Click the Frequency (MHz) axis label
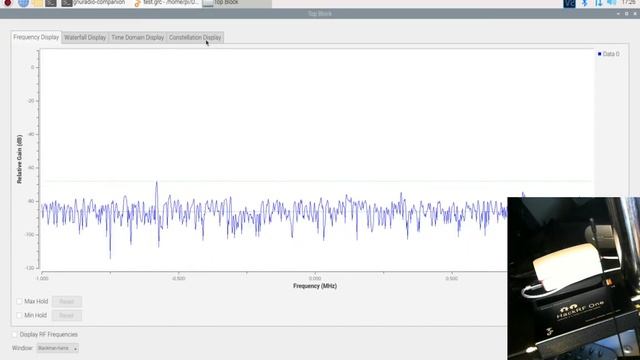Viewport: 640px width, 360px height. (315, 286)
